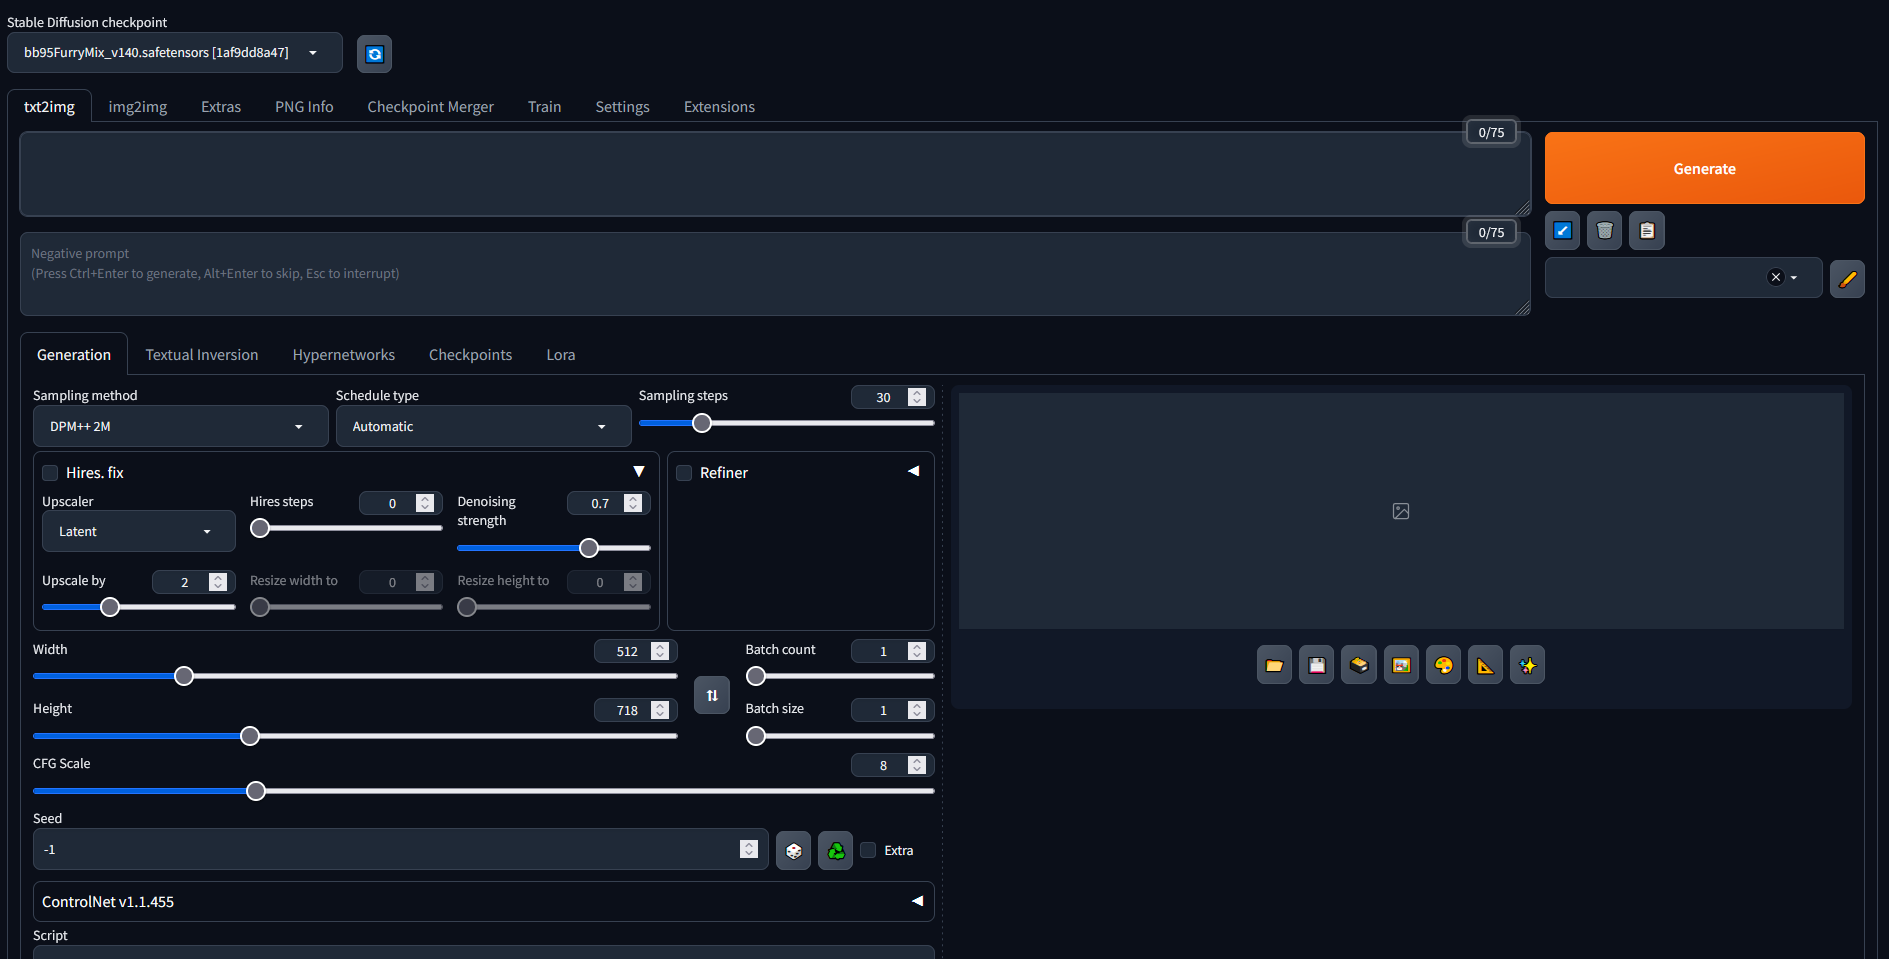Click the Batch size number stepper
This screenshot has height=959, width=1889.
(917, 710)
